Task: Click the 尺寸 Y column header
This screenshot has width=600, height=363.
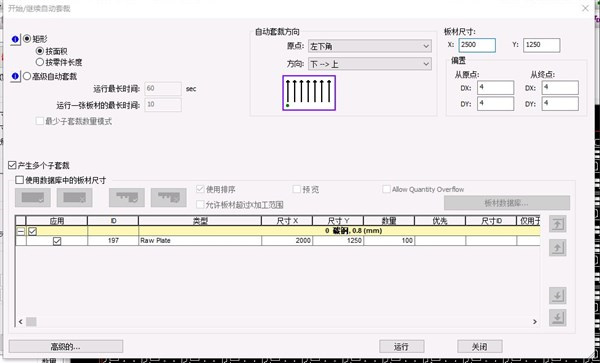Action: point(338,221)
